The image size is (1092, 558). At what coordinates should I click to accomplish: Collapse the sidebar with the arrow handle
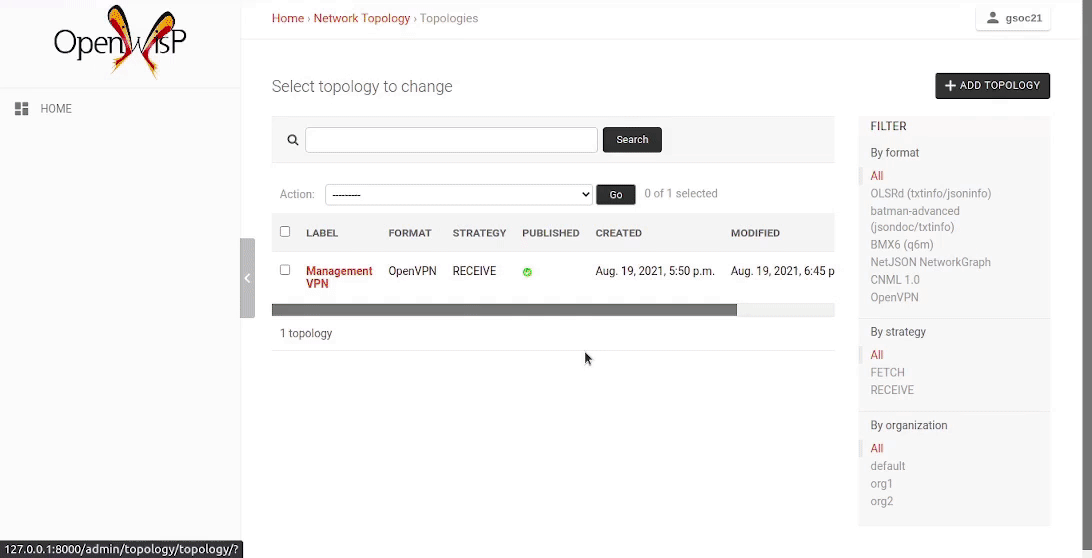[x=247, y=278]
